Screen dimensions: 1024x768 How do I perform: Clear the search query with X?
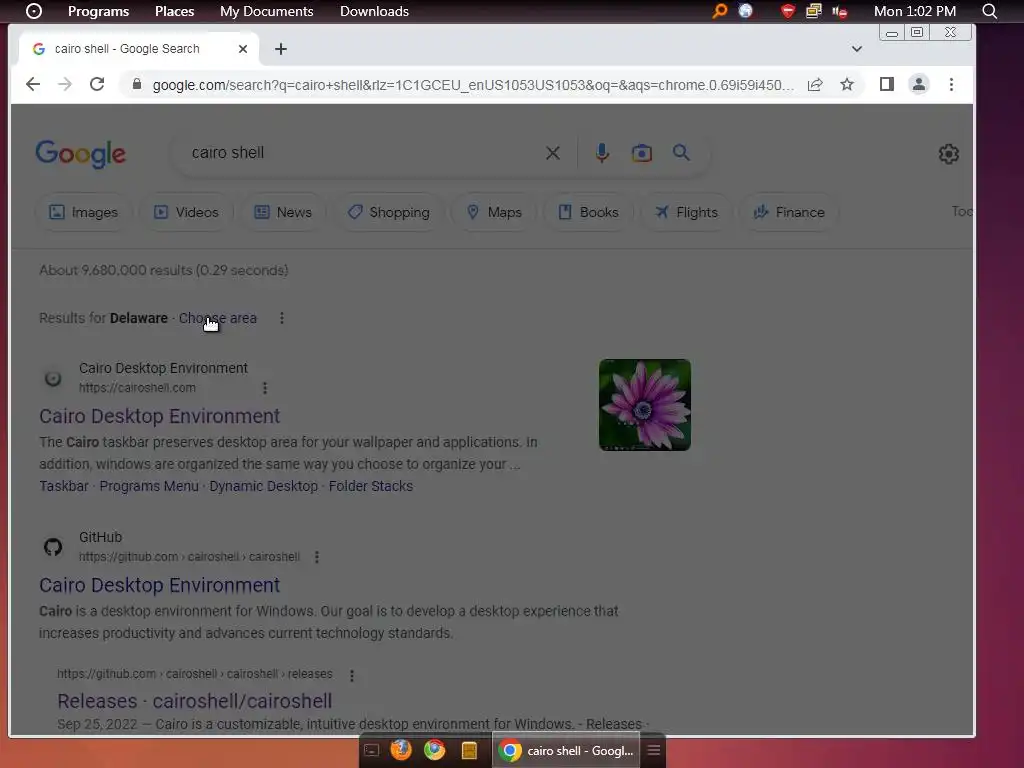pyautogui.click(x=552, y=153)
